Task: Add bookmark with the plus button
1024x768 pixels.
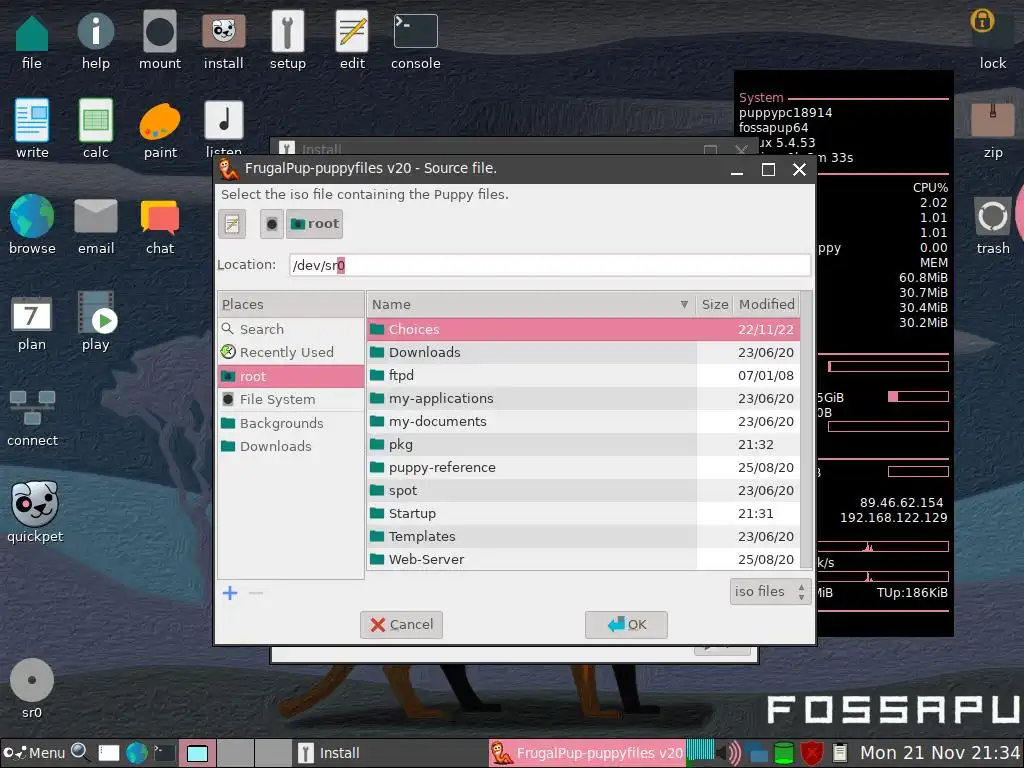Action: [x=230, y=593]
